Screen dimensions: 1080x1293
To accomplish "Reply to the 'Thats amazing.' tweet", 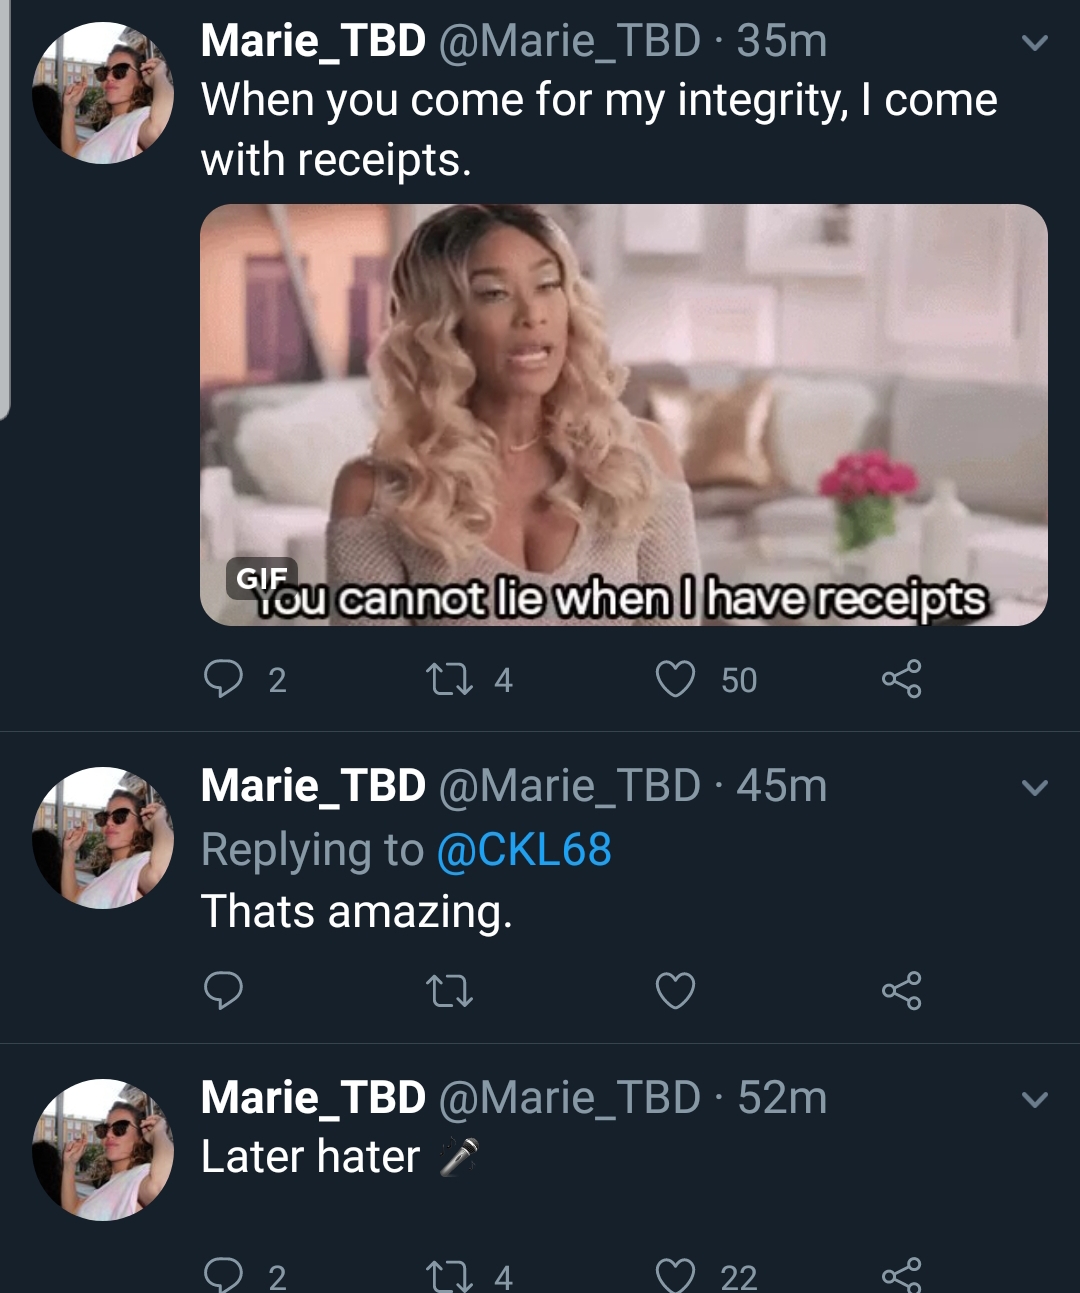I will [223, 990].
